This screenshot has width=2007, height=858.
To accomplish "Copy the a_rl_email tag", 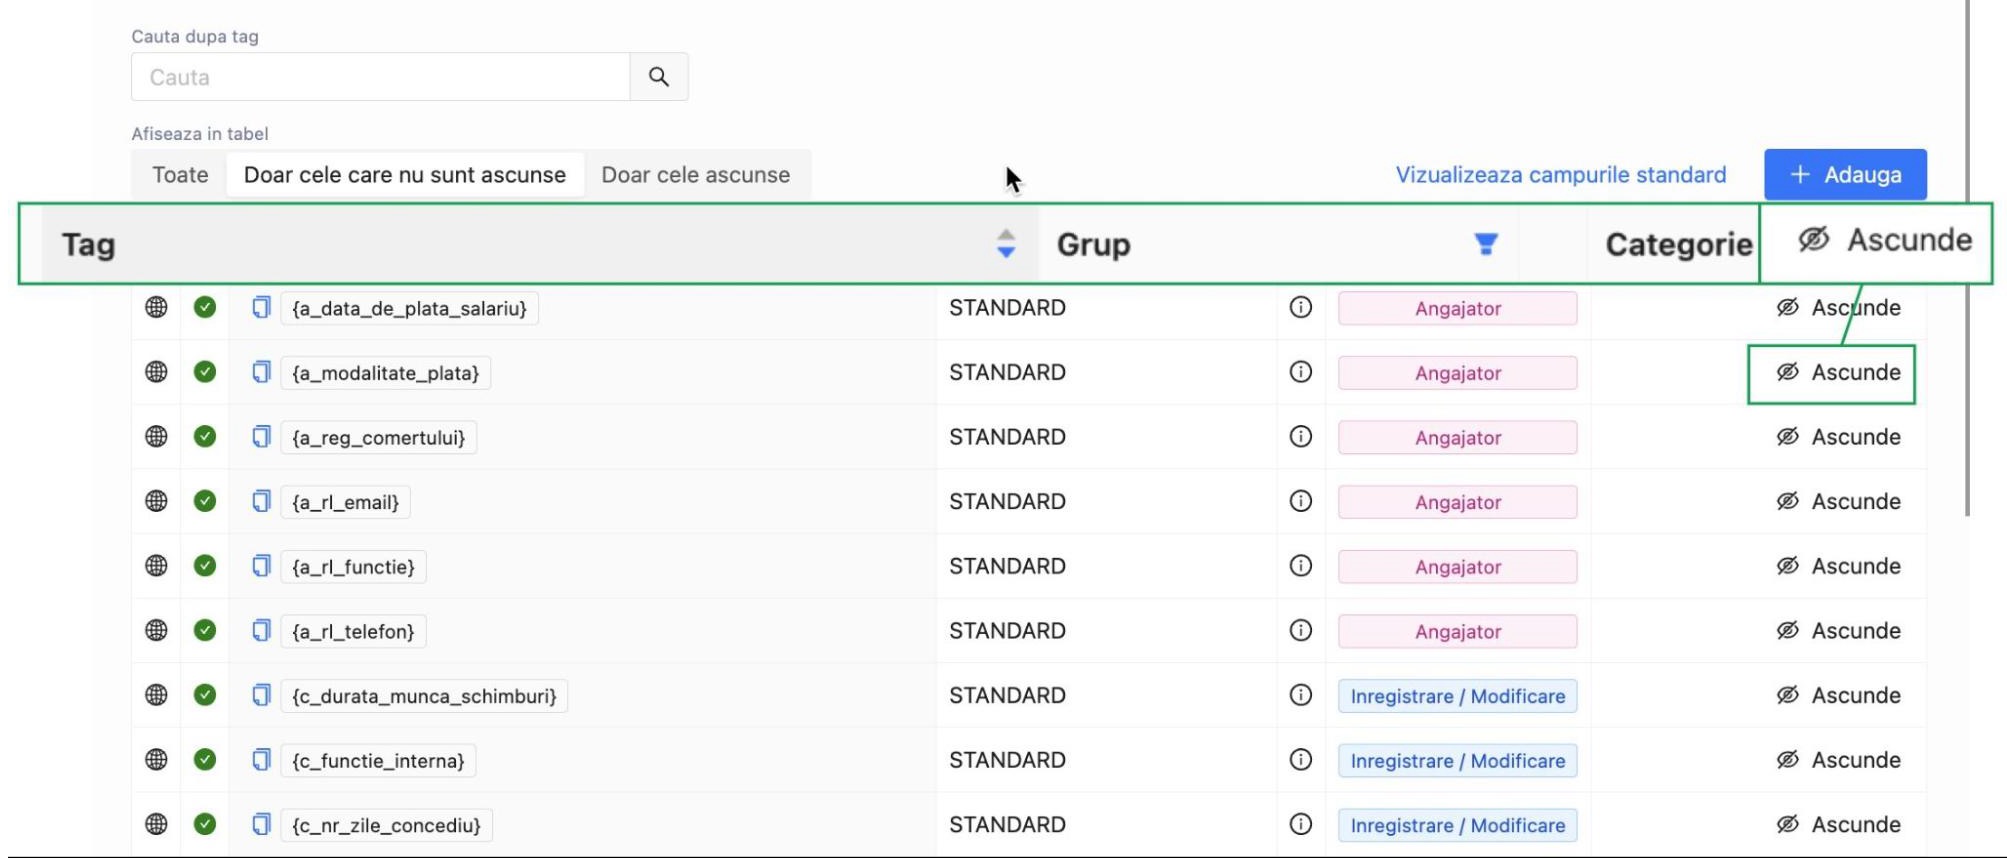I will (261, 501).
